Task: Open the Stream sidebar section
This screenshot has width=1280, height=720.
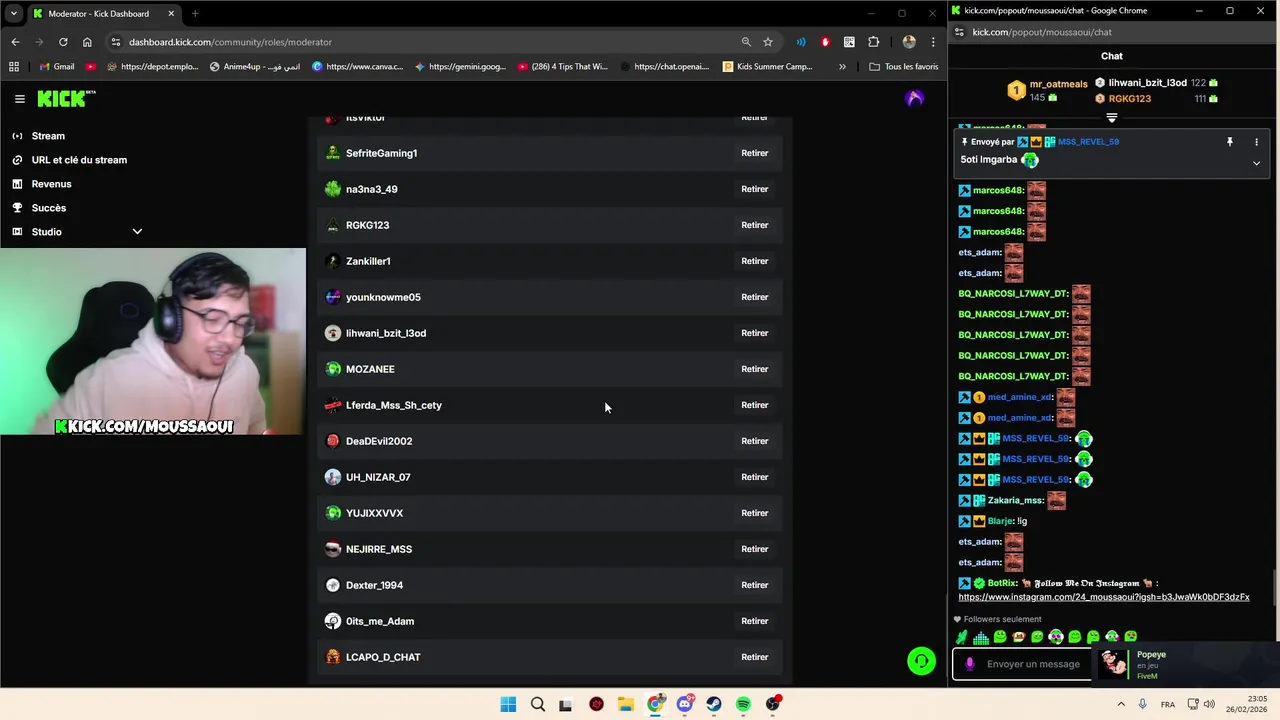Action: [x=48, y=136]
